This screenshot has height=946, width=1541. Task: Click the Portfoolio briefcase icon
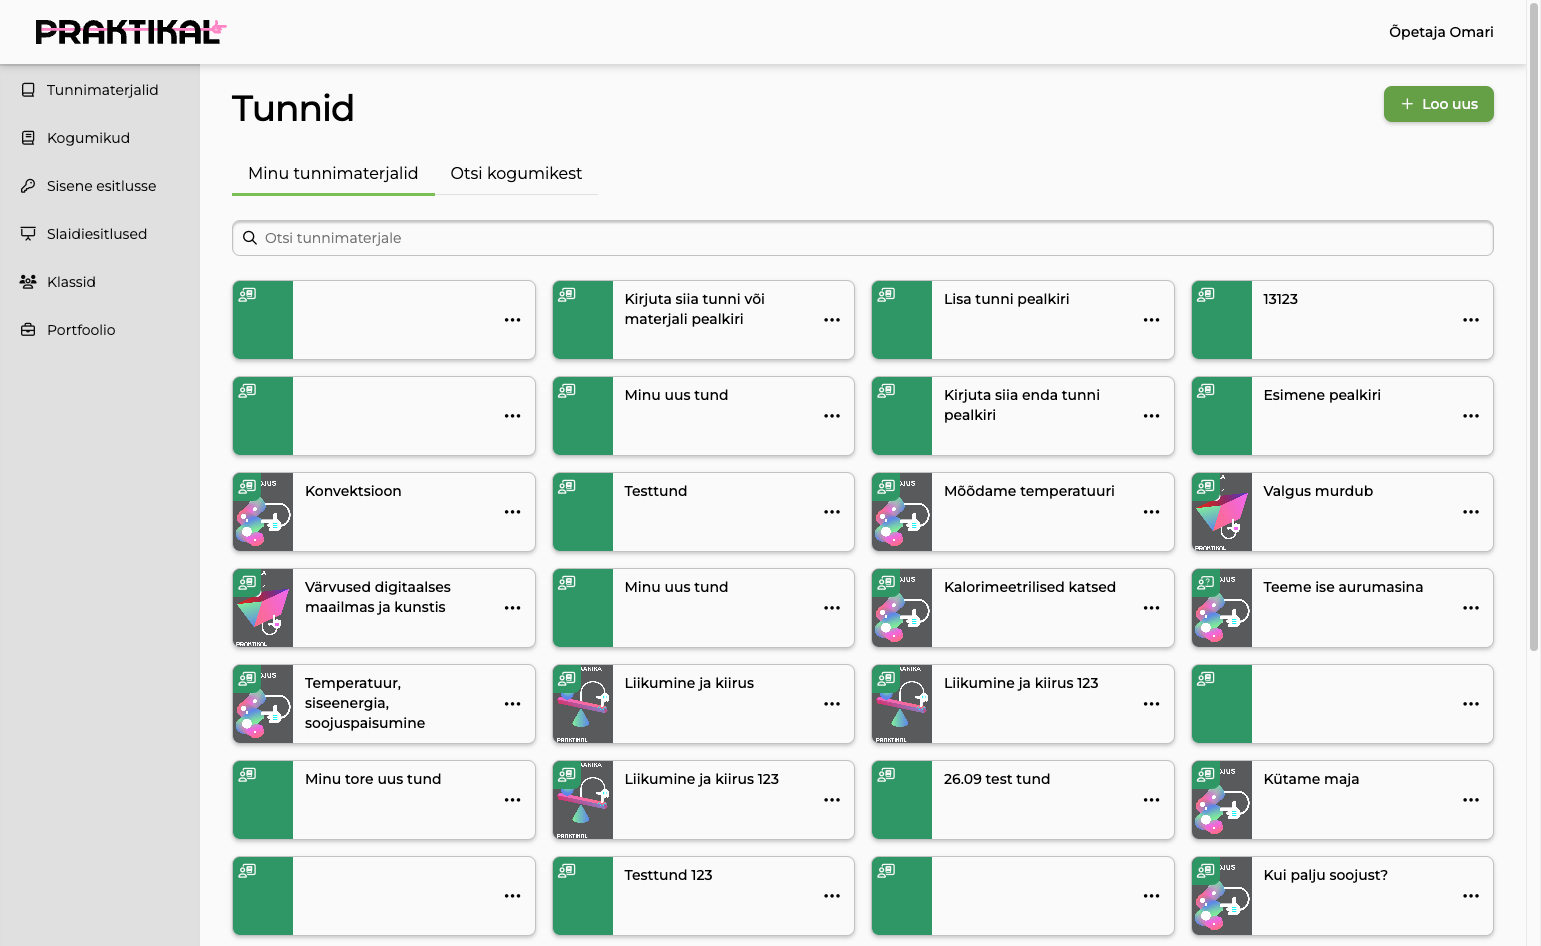(x=28, y=330)
